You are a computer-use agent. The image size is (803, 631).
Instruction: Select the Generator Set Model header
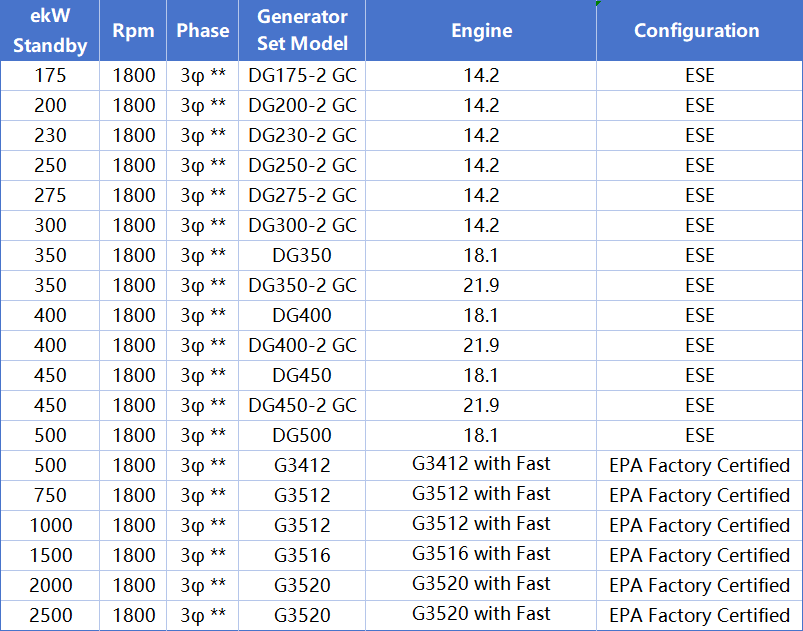[x=302, y=30]
